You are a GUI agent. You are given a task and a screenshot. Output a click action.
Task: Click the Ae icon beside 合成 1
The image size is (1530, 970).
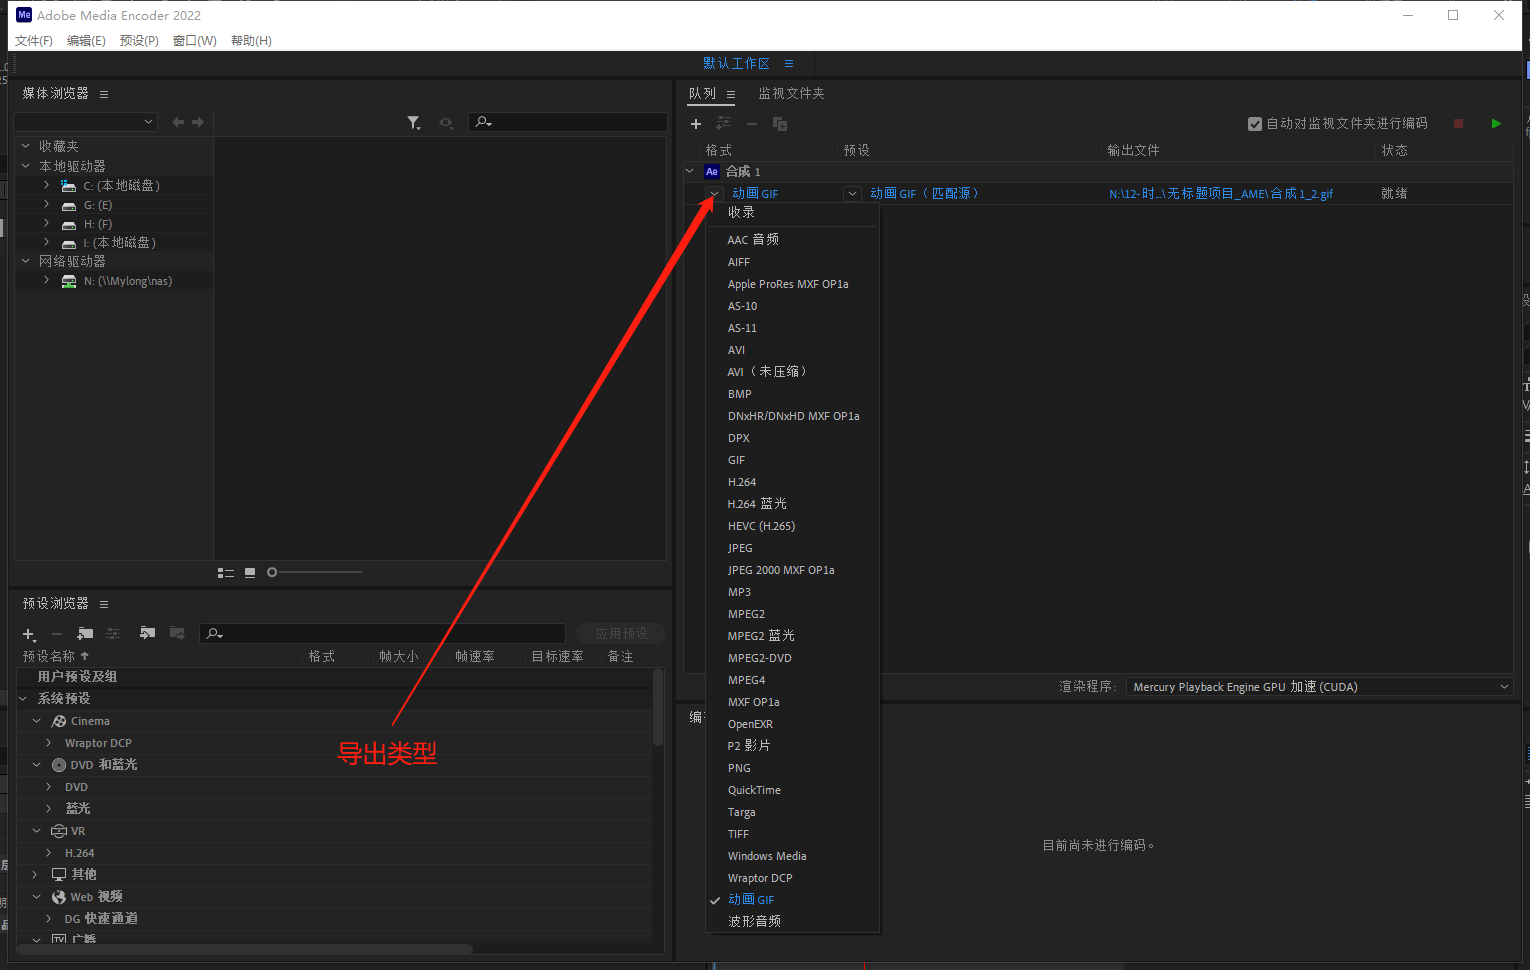(x=712, y=172)
